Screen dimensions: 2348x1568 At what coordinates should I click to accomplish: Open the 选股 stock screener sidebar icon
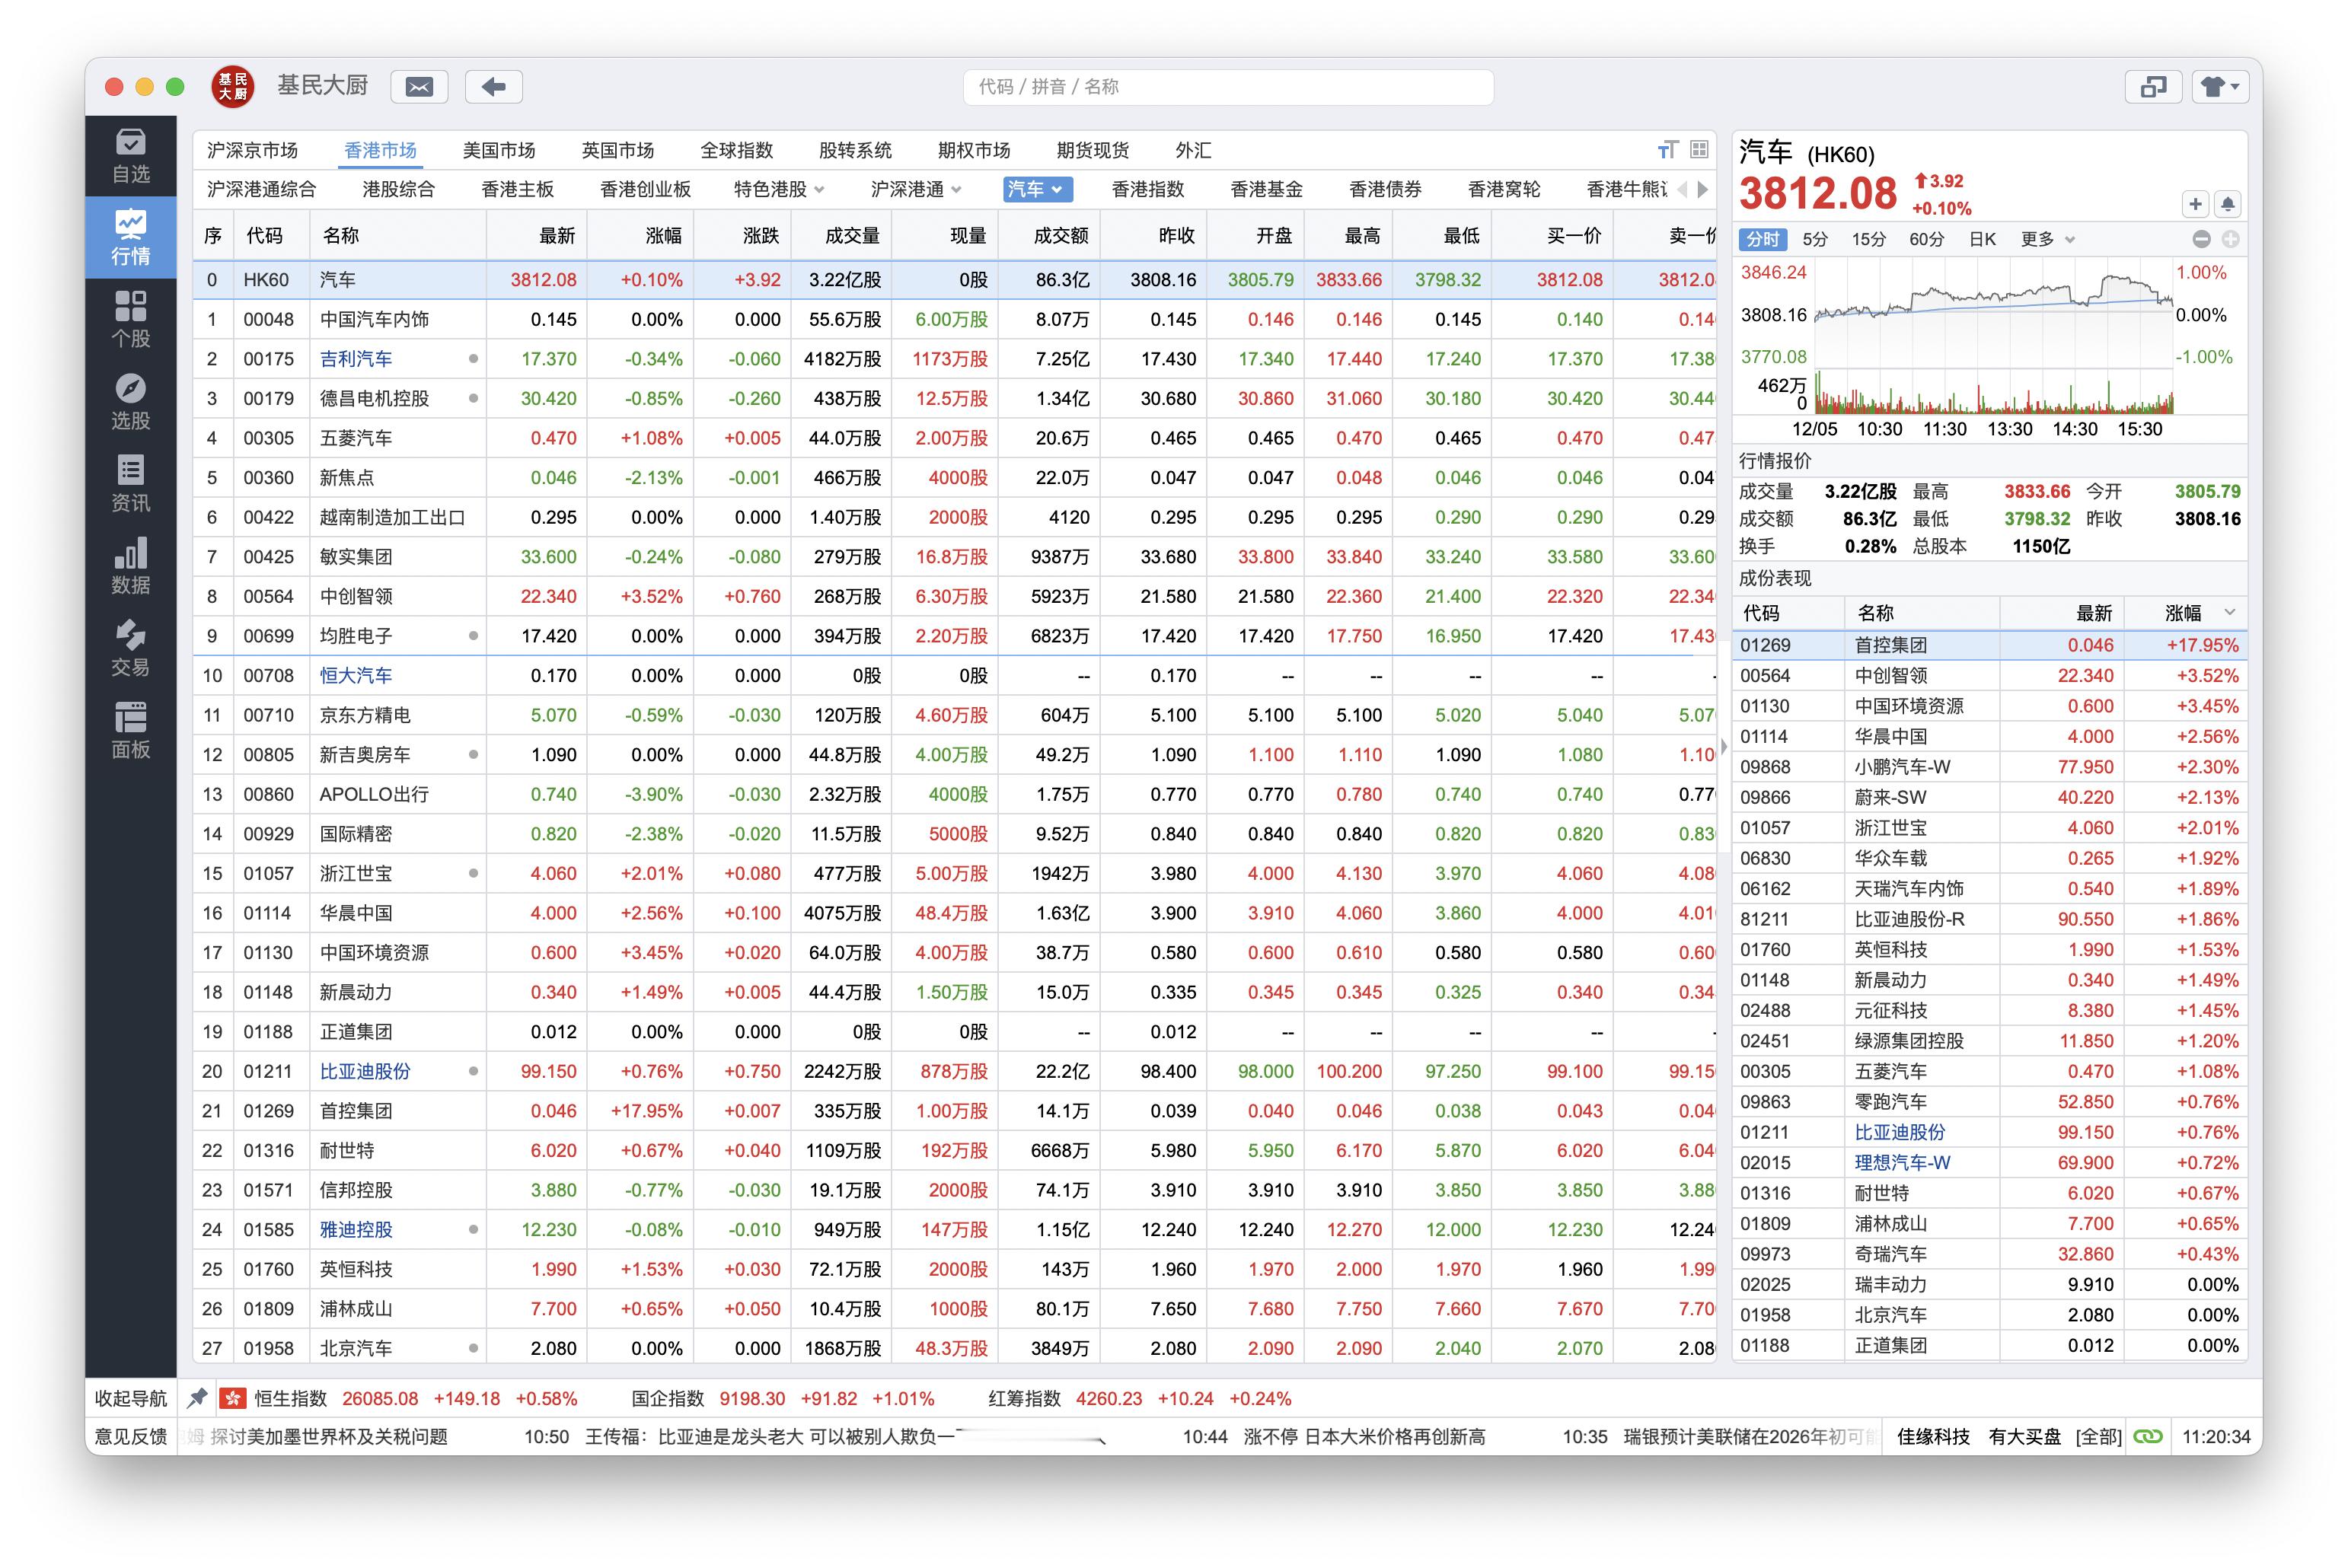[130, 402]
